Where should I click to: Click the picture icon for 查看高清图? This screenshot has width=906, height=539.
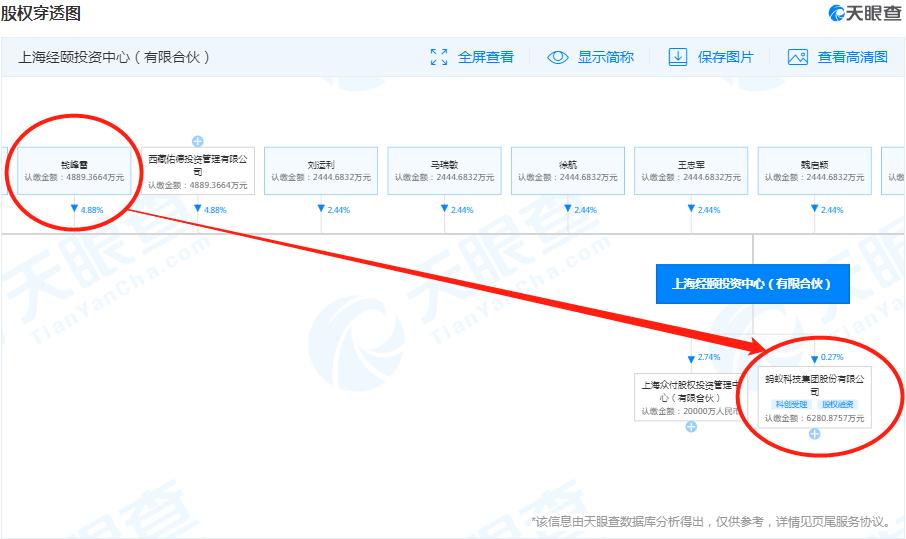click(x=797, y=57)
